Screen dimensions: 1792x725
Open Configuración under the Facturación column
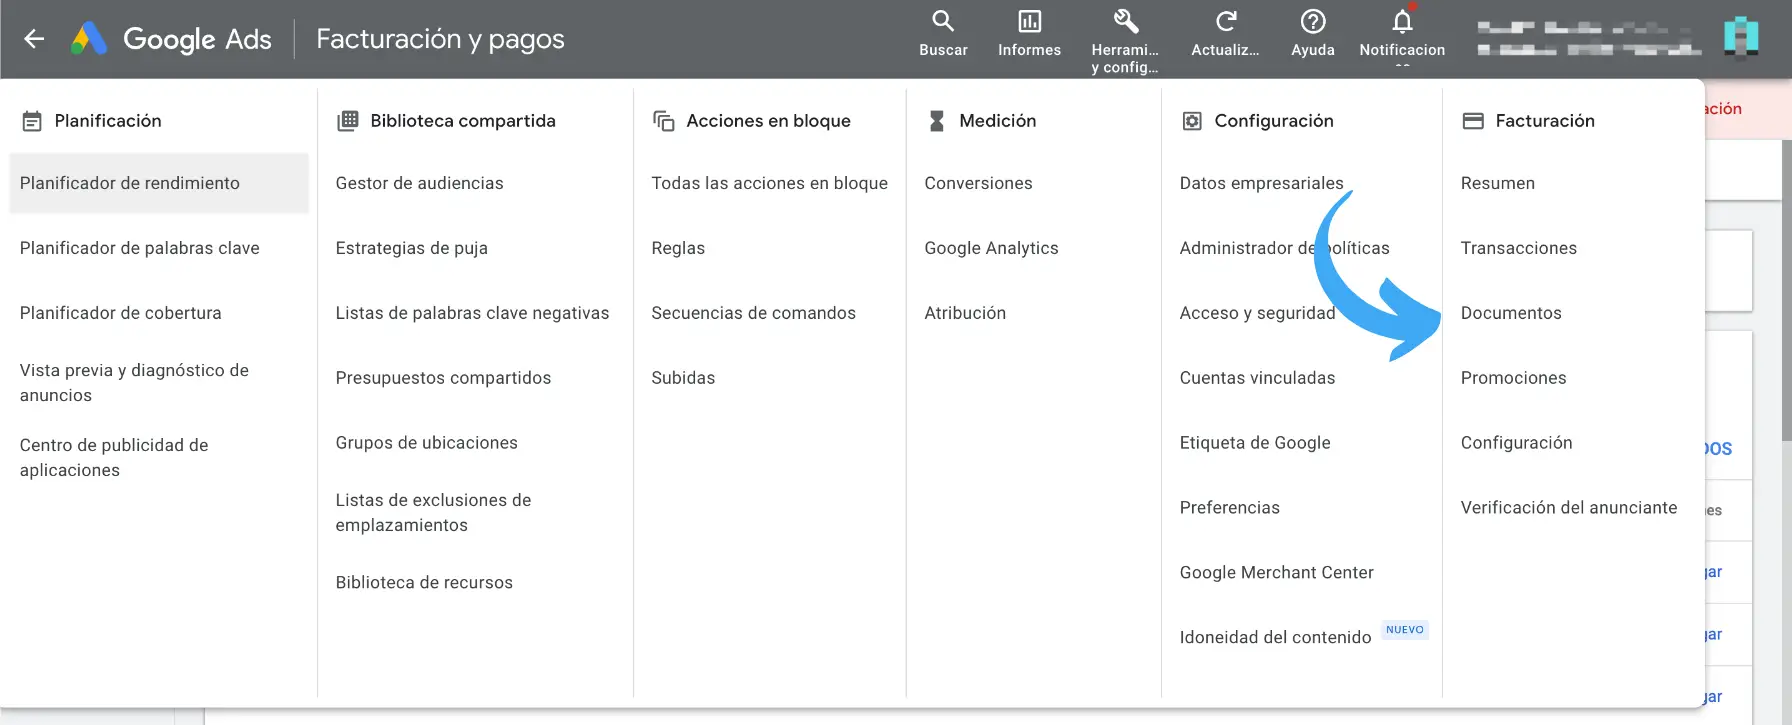[1516, 443]
